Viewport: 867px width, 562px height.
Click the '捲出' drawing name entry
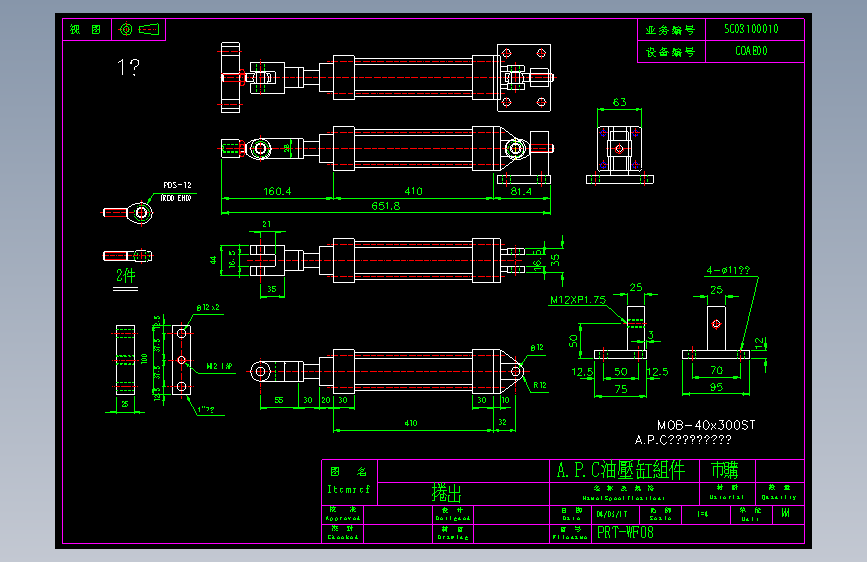(x=446, y=492)
